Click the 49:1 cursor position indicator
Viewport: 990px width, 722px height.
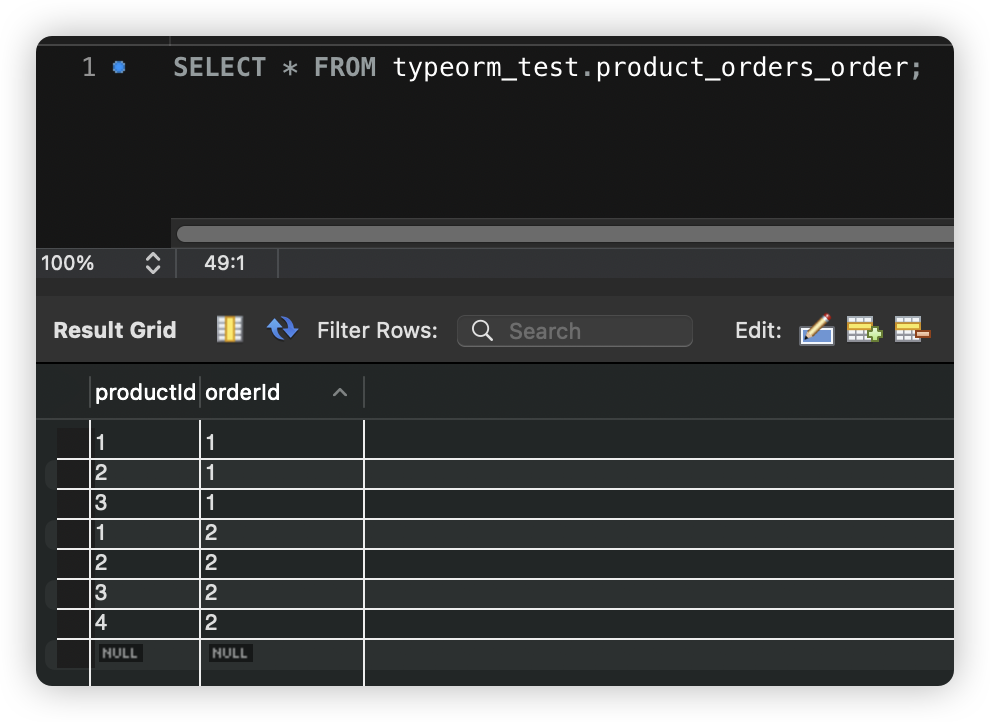[x=225, y=264]
